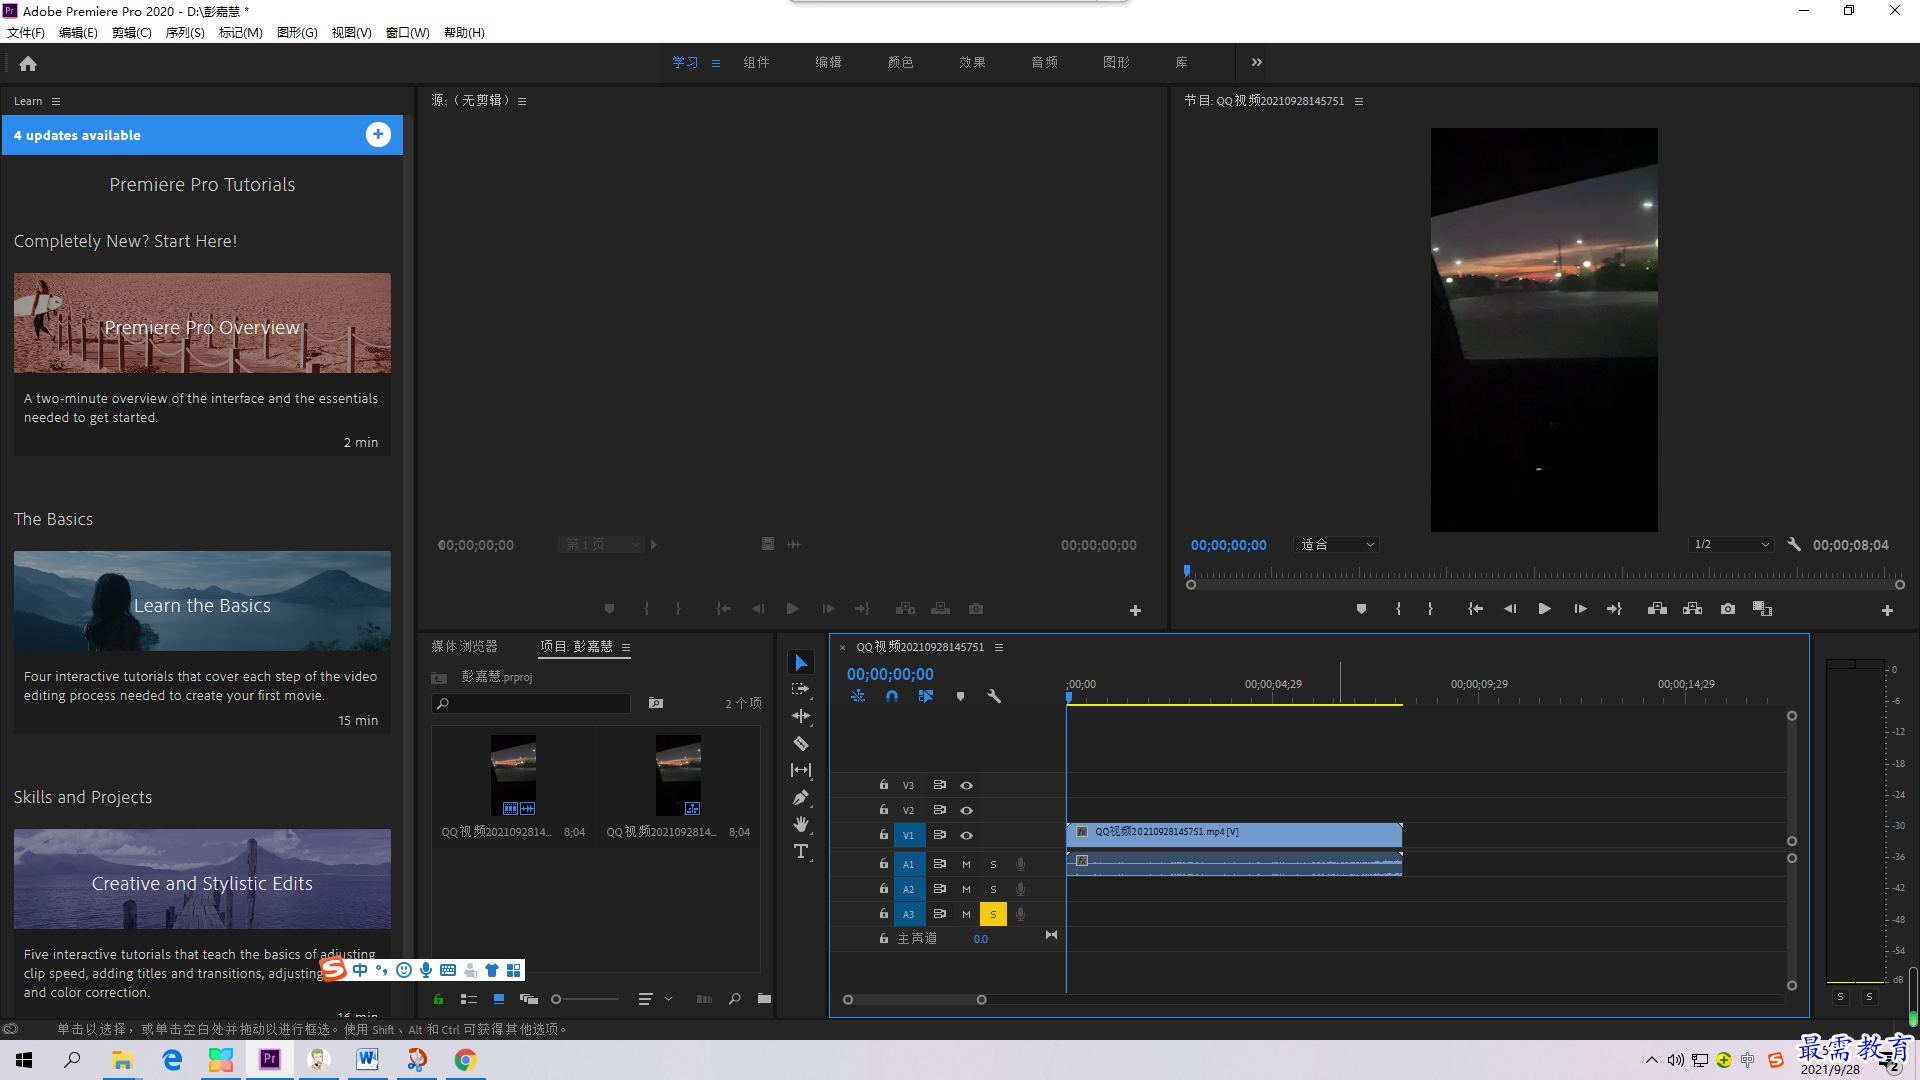Viewport: 1920px width, 1080px height.
Task: Switch to 编辑 workspace tab
Action: tap(828, 62)
